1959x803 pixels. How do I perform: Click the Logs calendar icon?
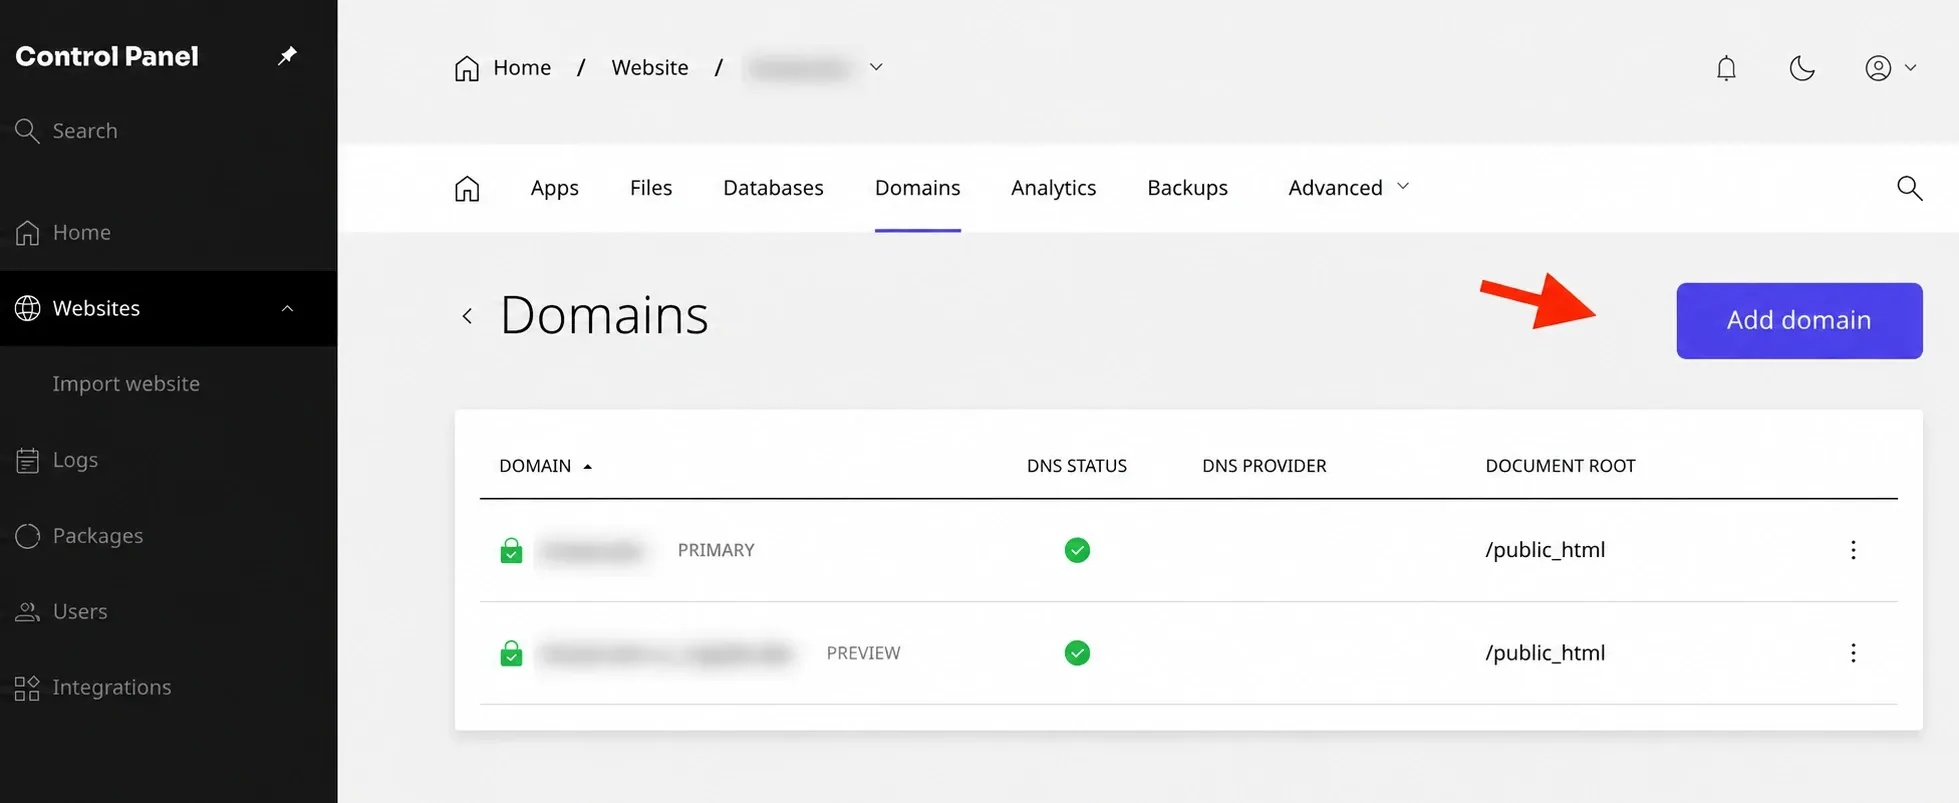28,460
